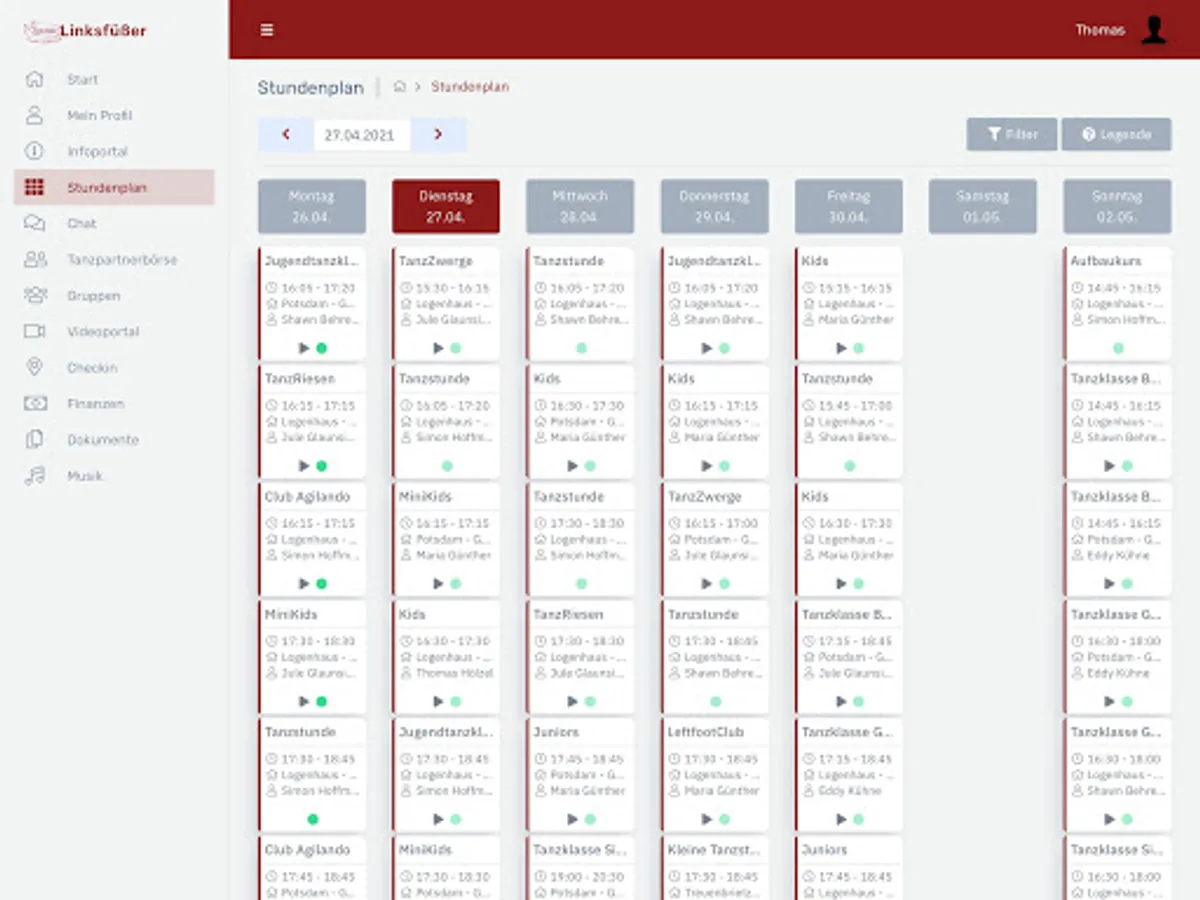The height and width of the screenshot is (900, 1200).
Task: Play video of Thursday TanzZwerge card
Action: [706, 584]
